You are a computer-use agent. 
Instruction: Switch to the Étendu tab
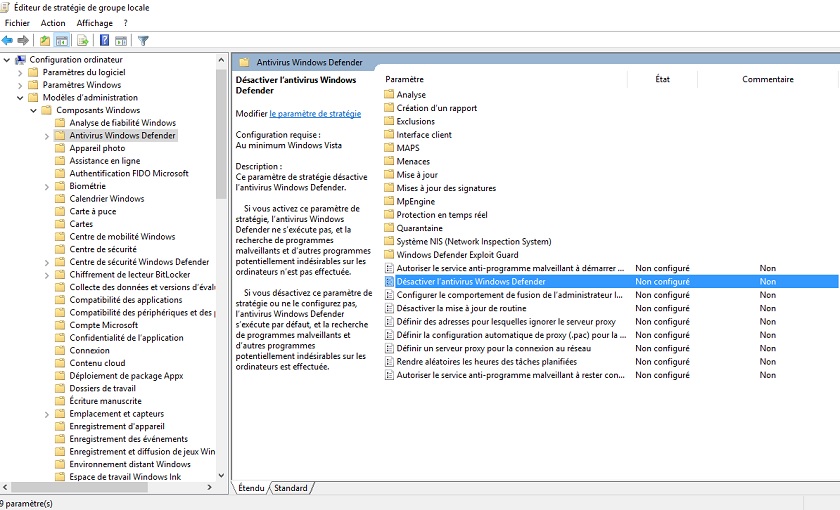251,488
